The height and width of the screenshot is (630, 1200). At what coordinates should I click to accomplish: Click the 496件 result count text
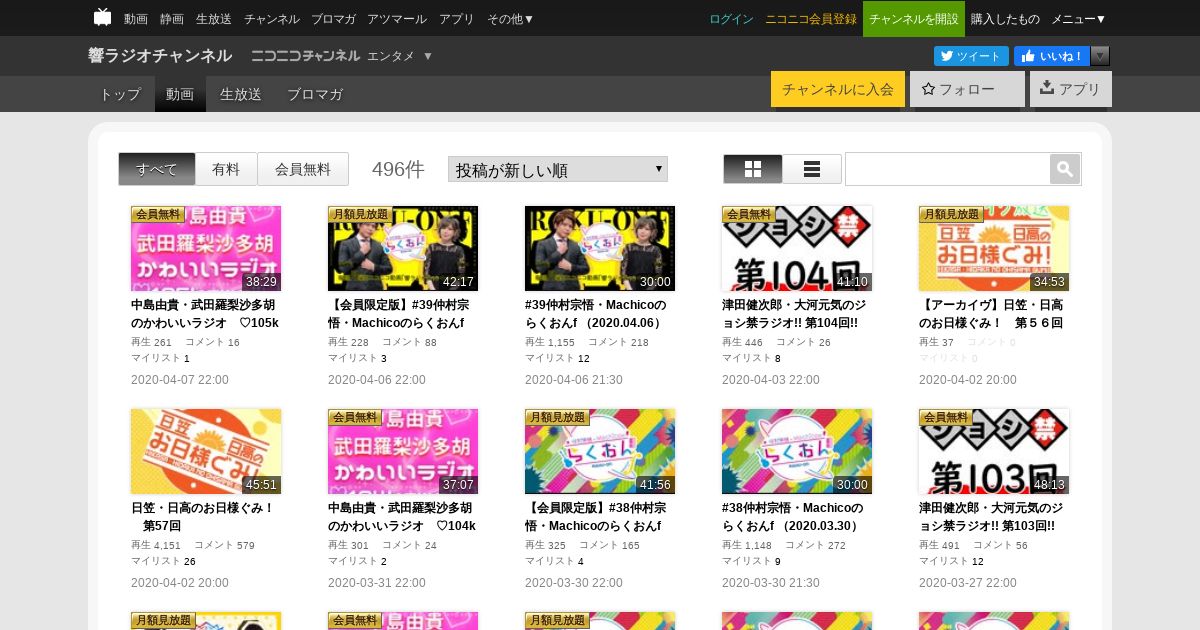pyautogui.click(x=398, y=169)
